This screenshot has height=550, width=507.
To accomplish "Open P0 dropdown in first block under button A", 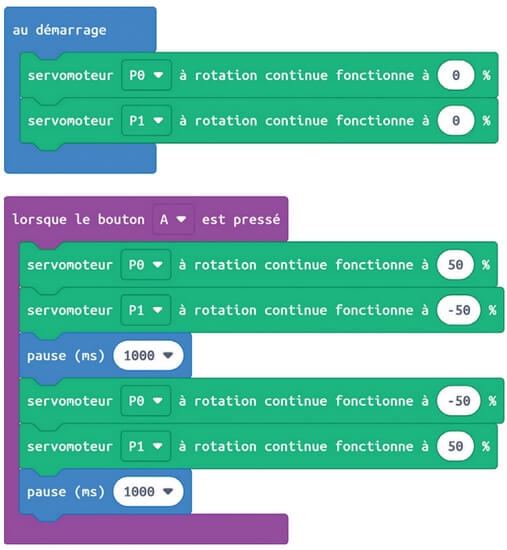I will (146, 264).
